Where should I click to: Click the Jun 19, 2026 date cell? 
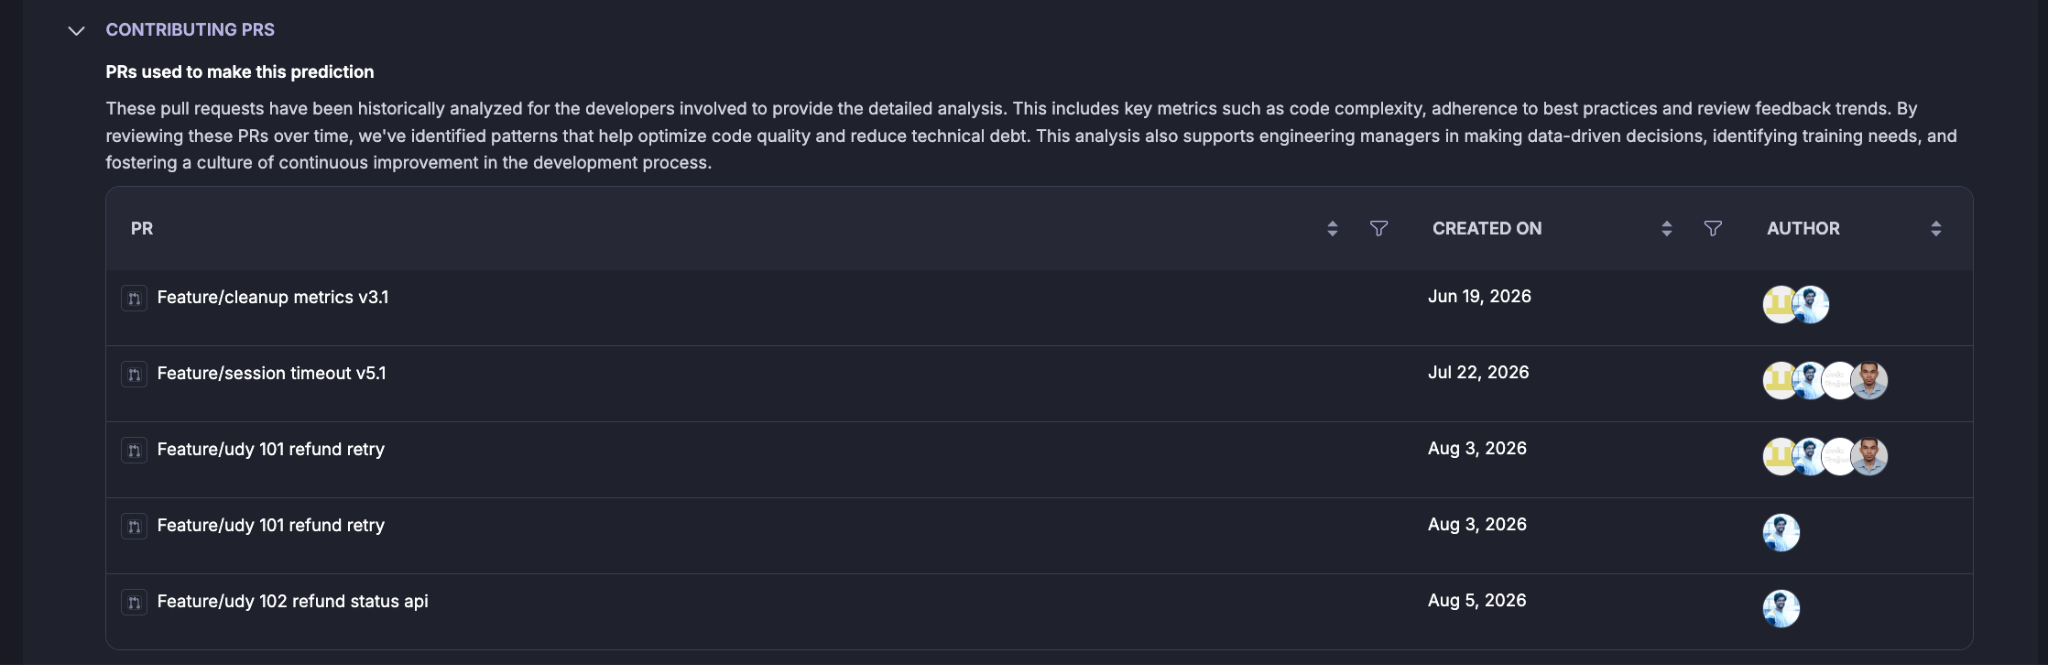[x=1479, y=296]
